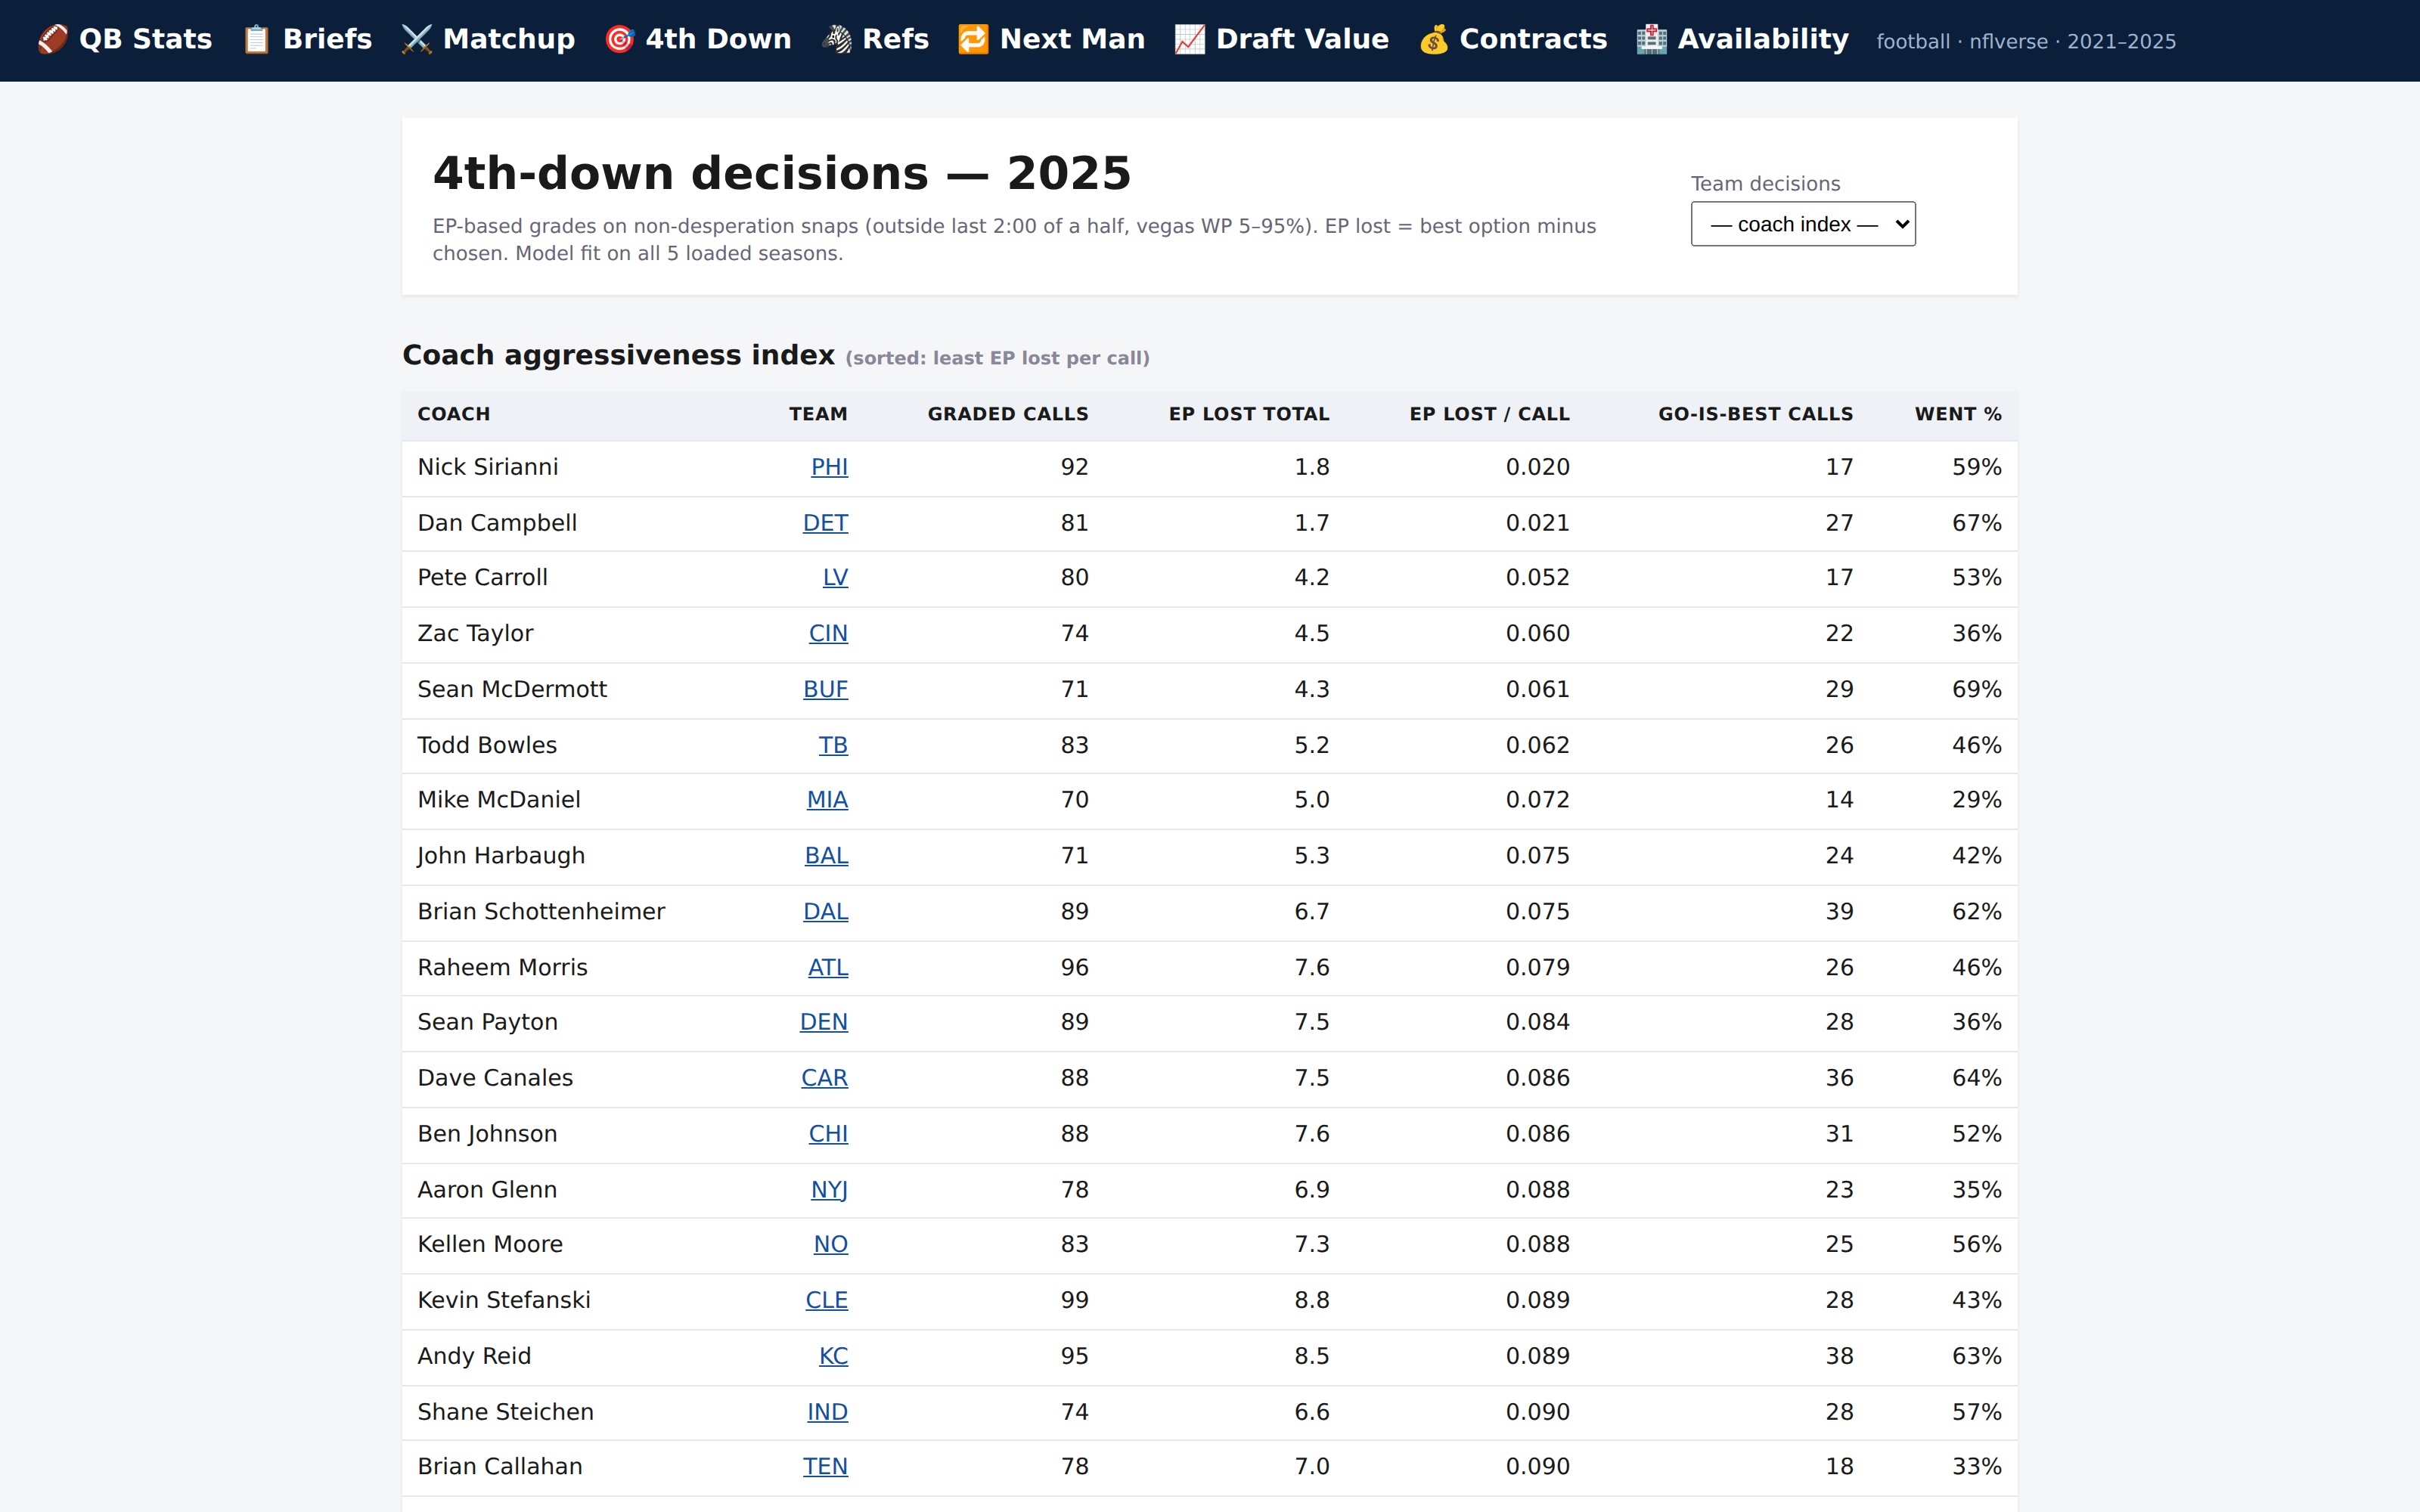Open the TB team link
Screen dimensions: 2420x1512
tap(833, 746)
